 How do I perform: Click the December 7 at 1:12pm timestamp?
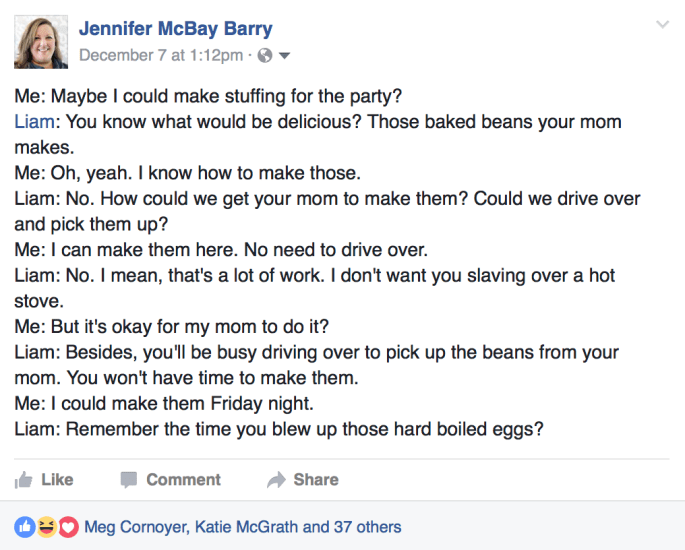click(160, 56)
